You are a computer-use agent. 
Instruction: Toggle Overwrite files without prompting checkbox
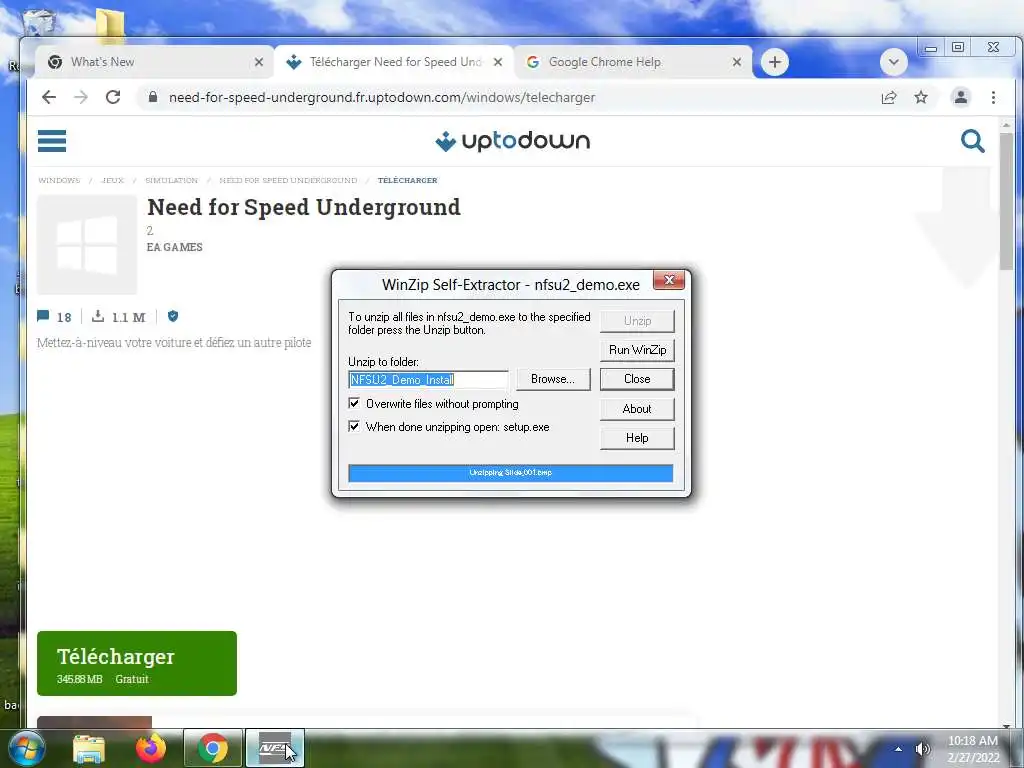click(354, 403)
